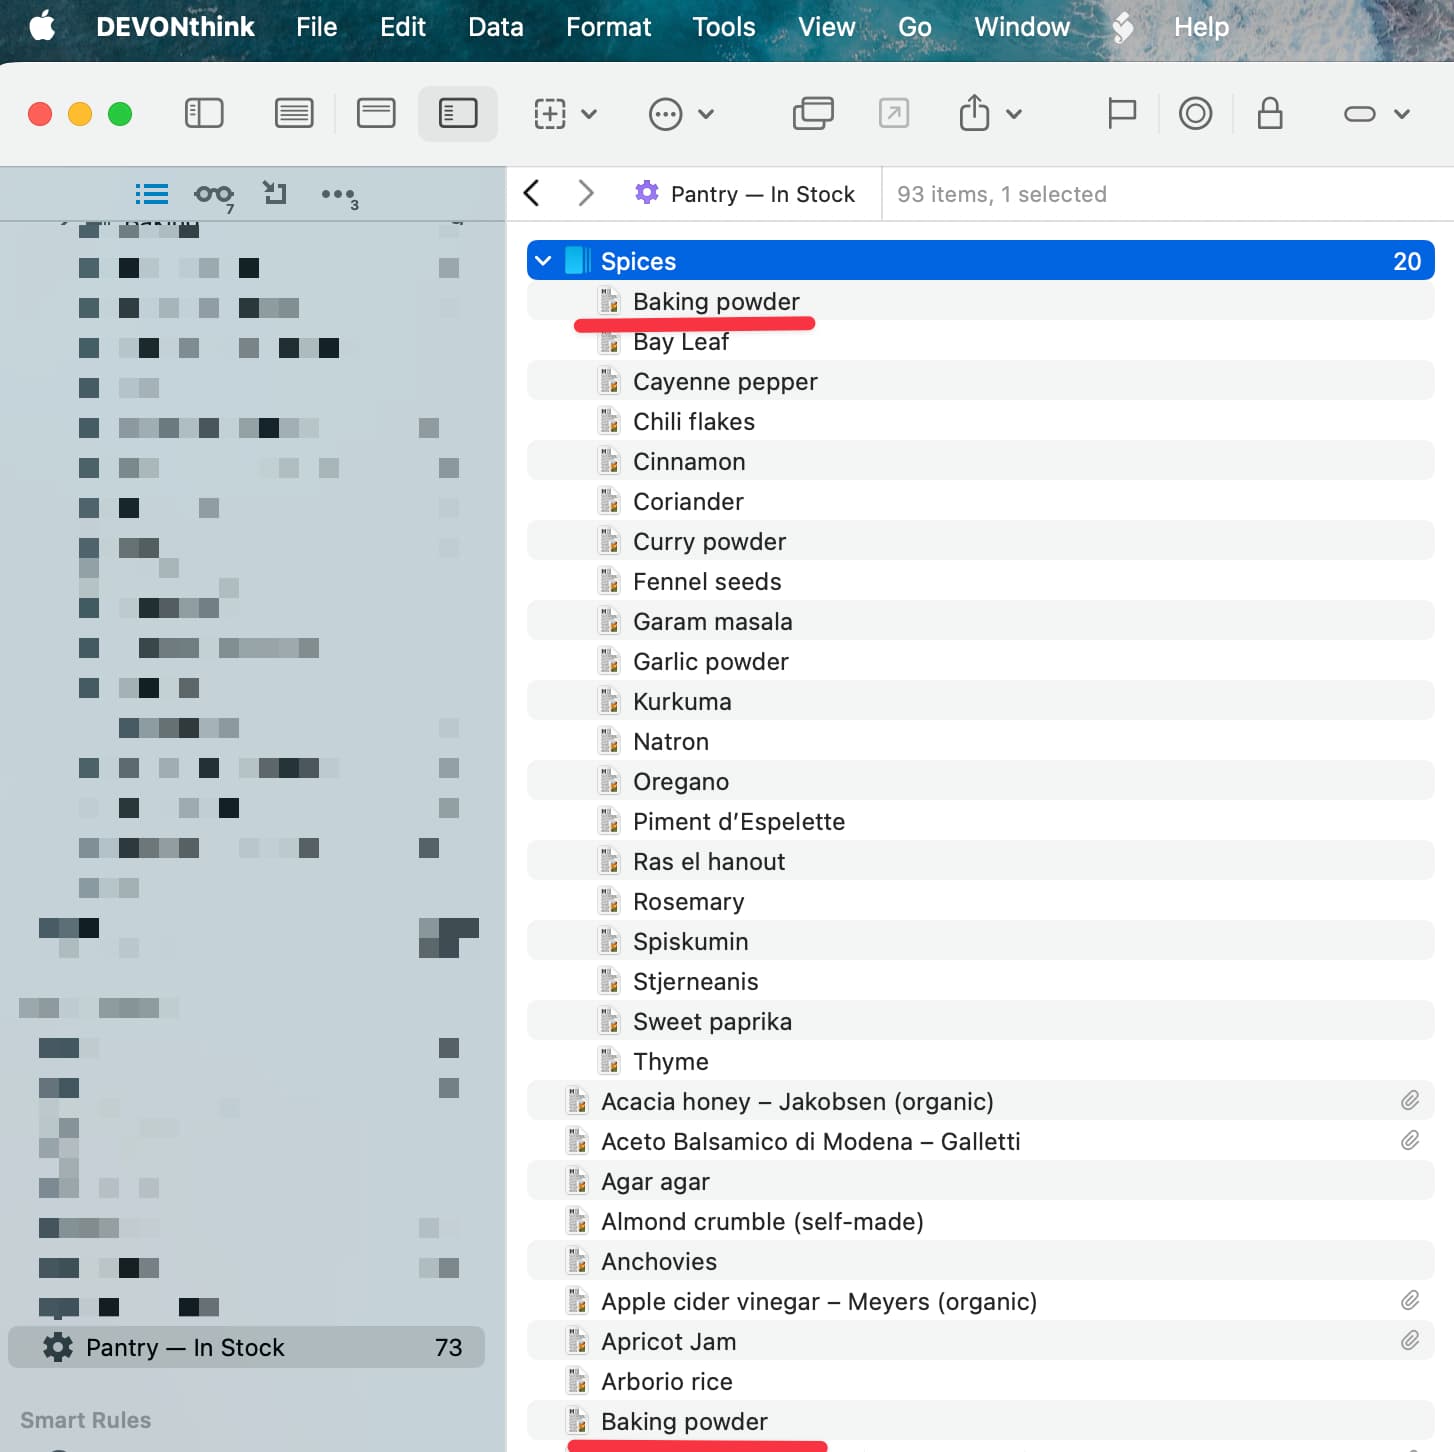Viewport: 1454px width, 1452px height.
Task: Click the lock icon in toolbar
Action: point(1270,113)
